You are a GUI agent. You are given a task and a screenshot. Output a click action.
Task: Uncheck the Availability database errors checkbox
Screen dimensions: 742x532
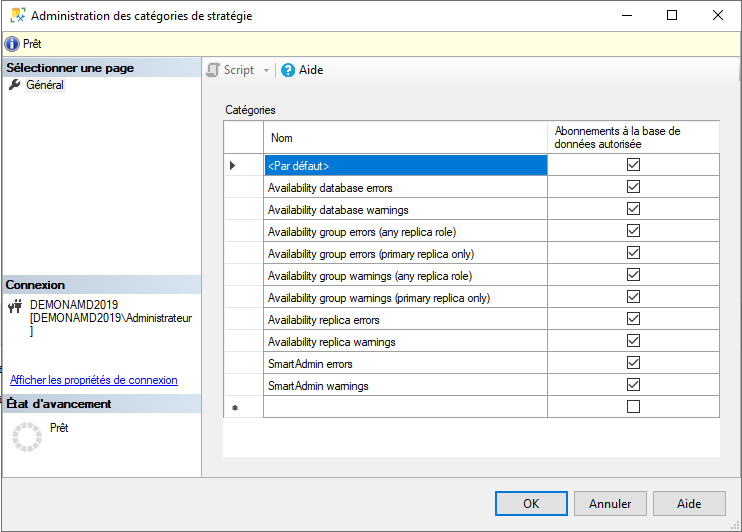click(632, 187)
